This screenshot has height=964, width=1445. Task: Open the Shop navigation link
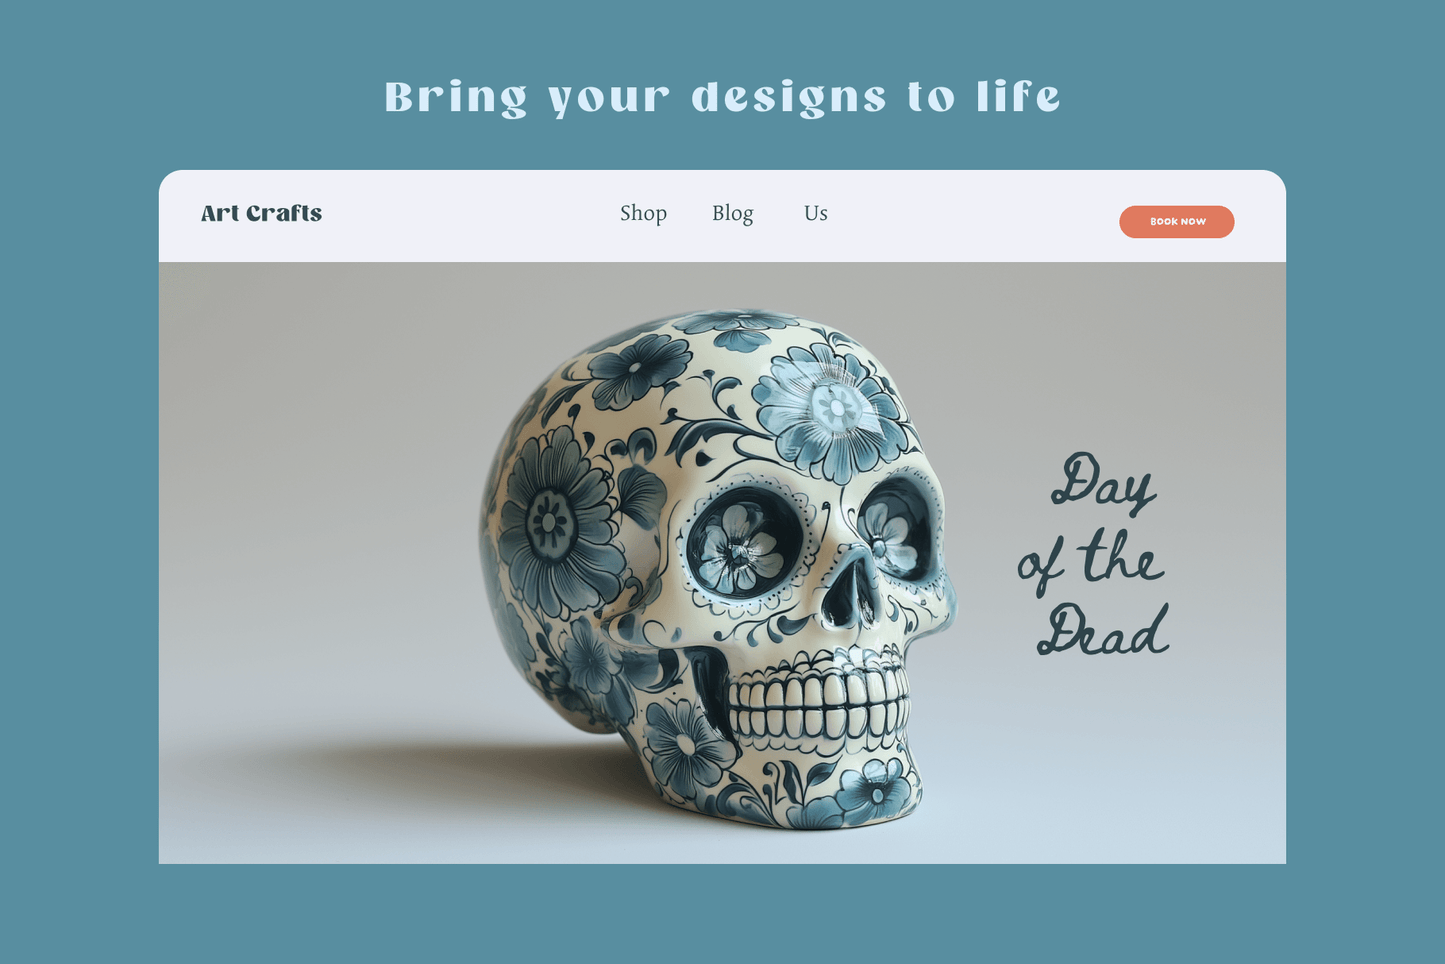coord(643,213)
